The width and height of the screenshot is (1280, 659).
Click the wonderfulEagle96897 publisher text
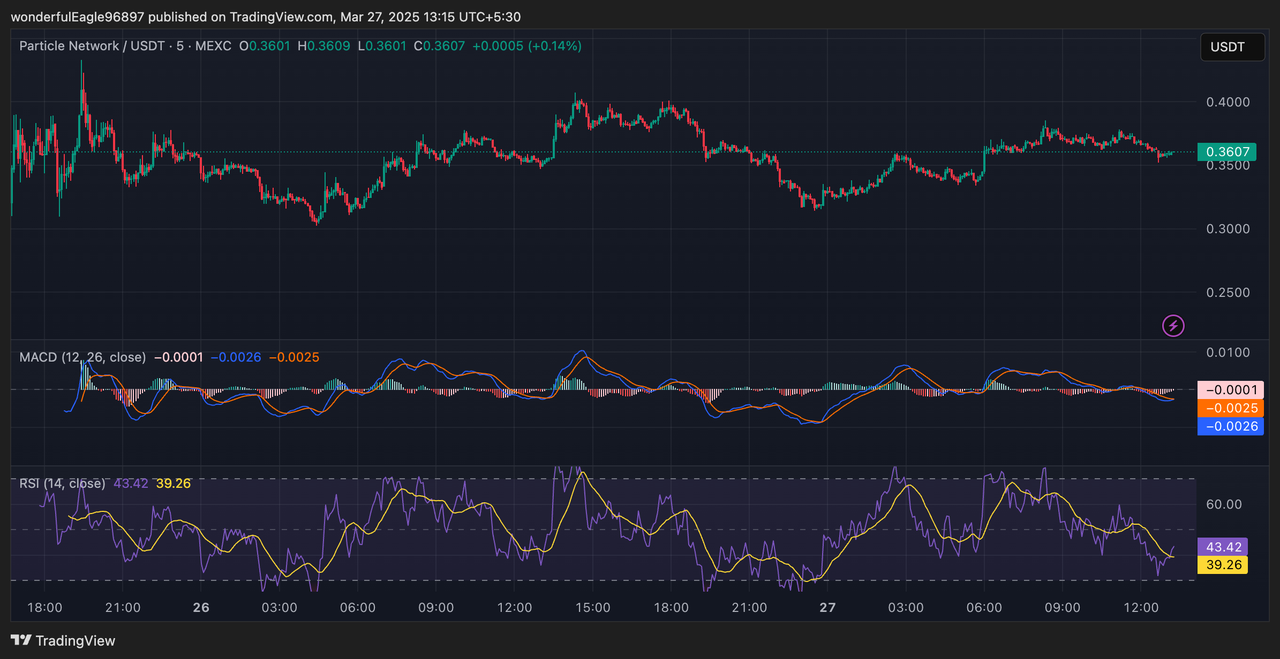[x=78, y=17]
